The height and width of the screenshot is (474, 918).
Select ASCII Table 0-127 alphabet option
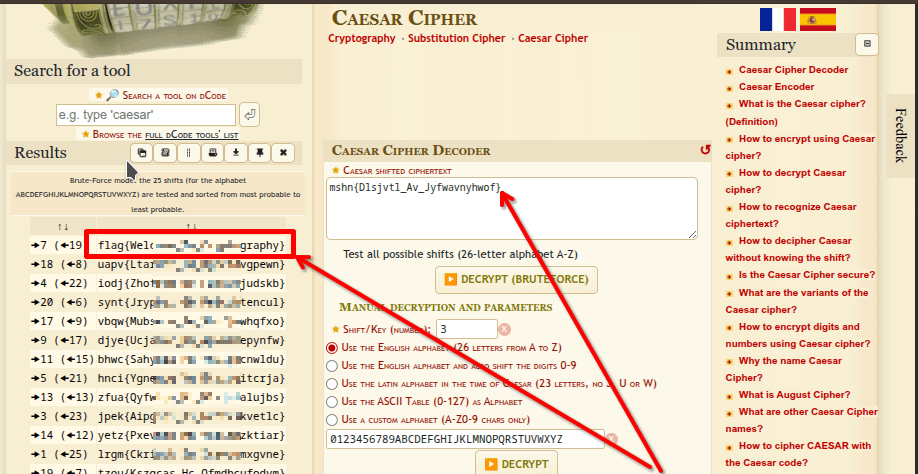(x=332, y=402)
